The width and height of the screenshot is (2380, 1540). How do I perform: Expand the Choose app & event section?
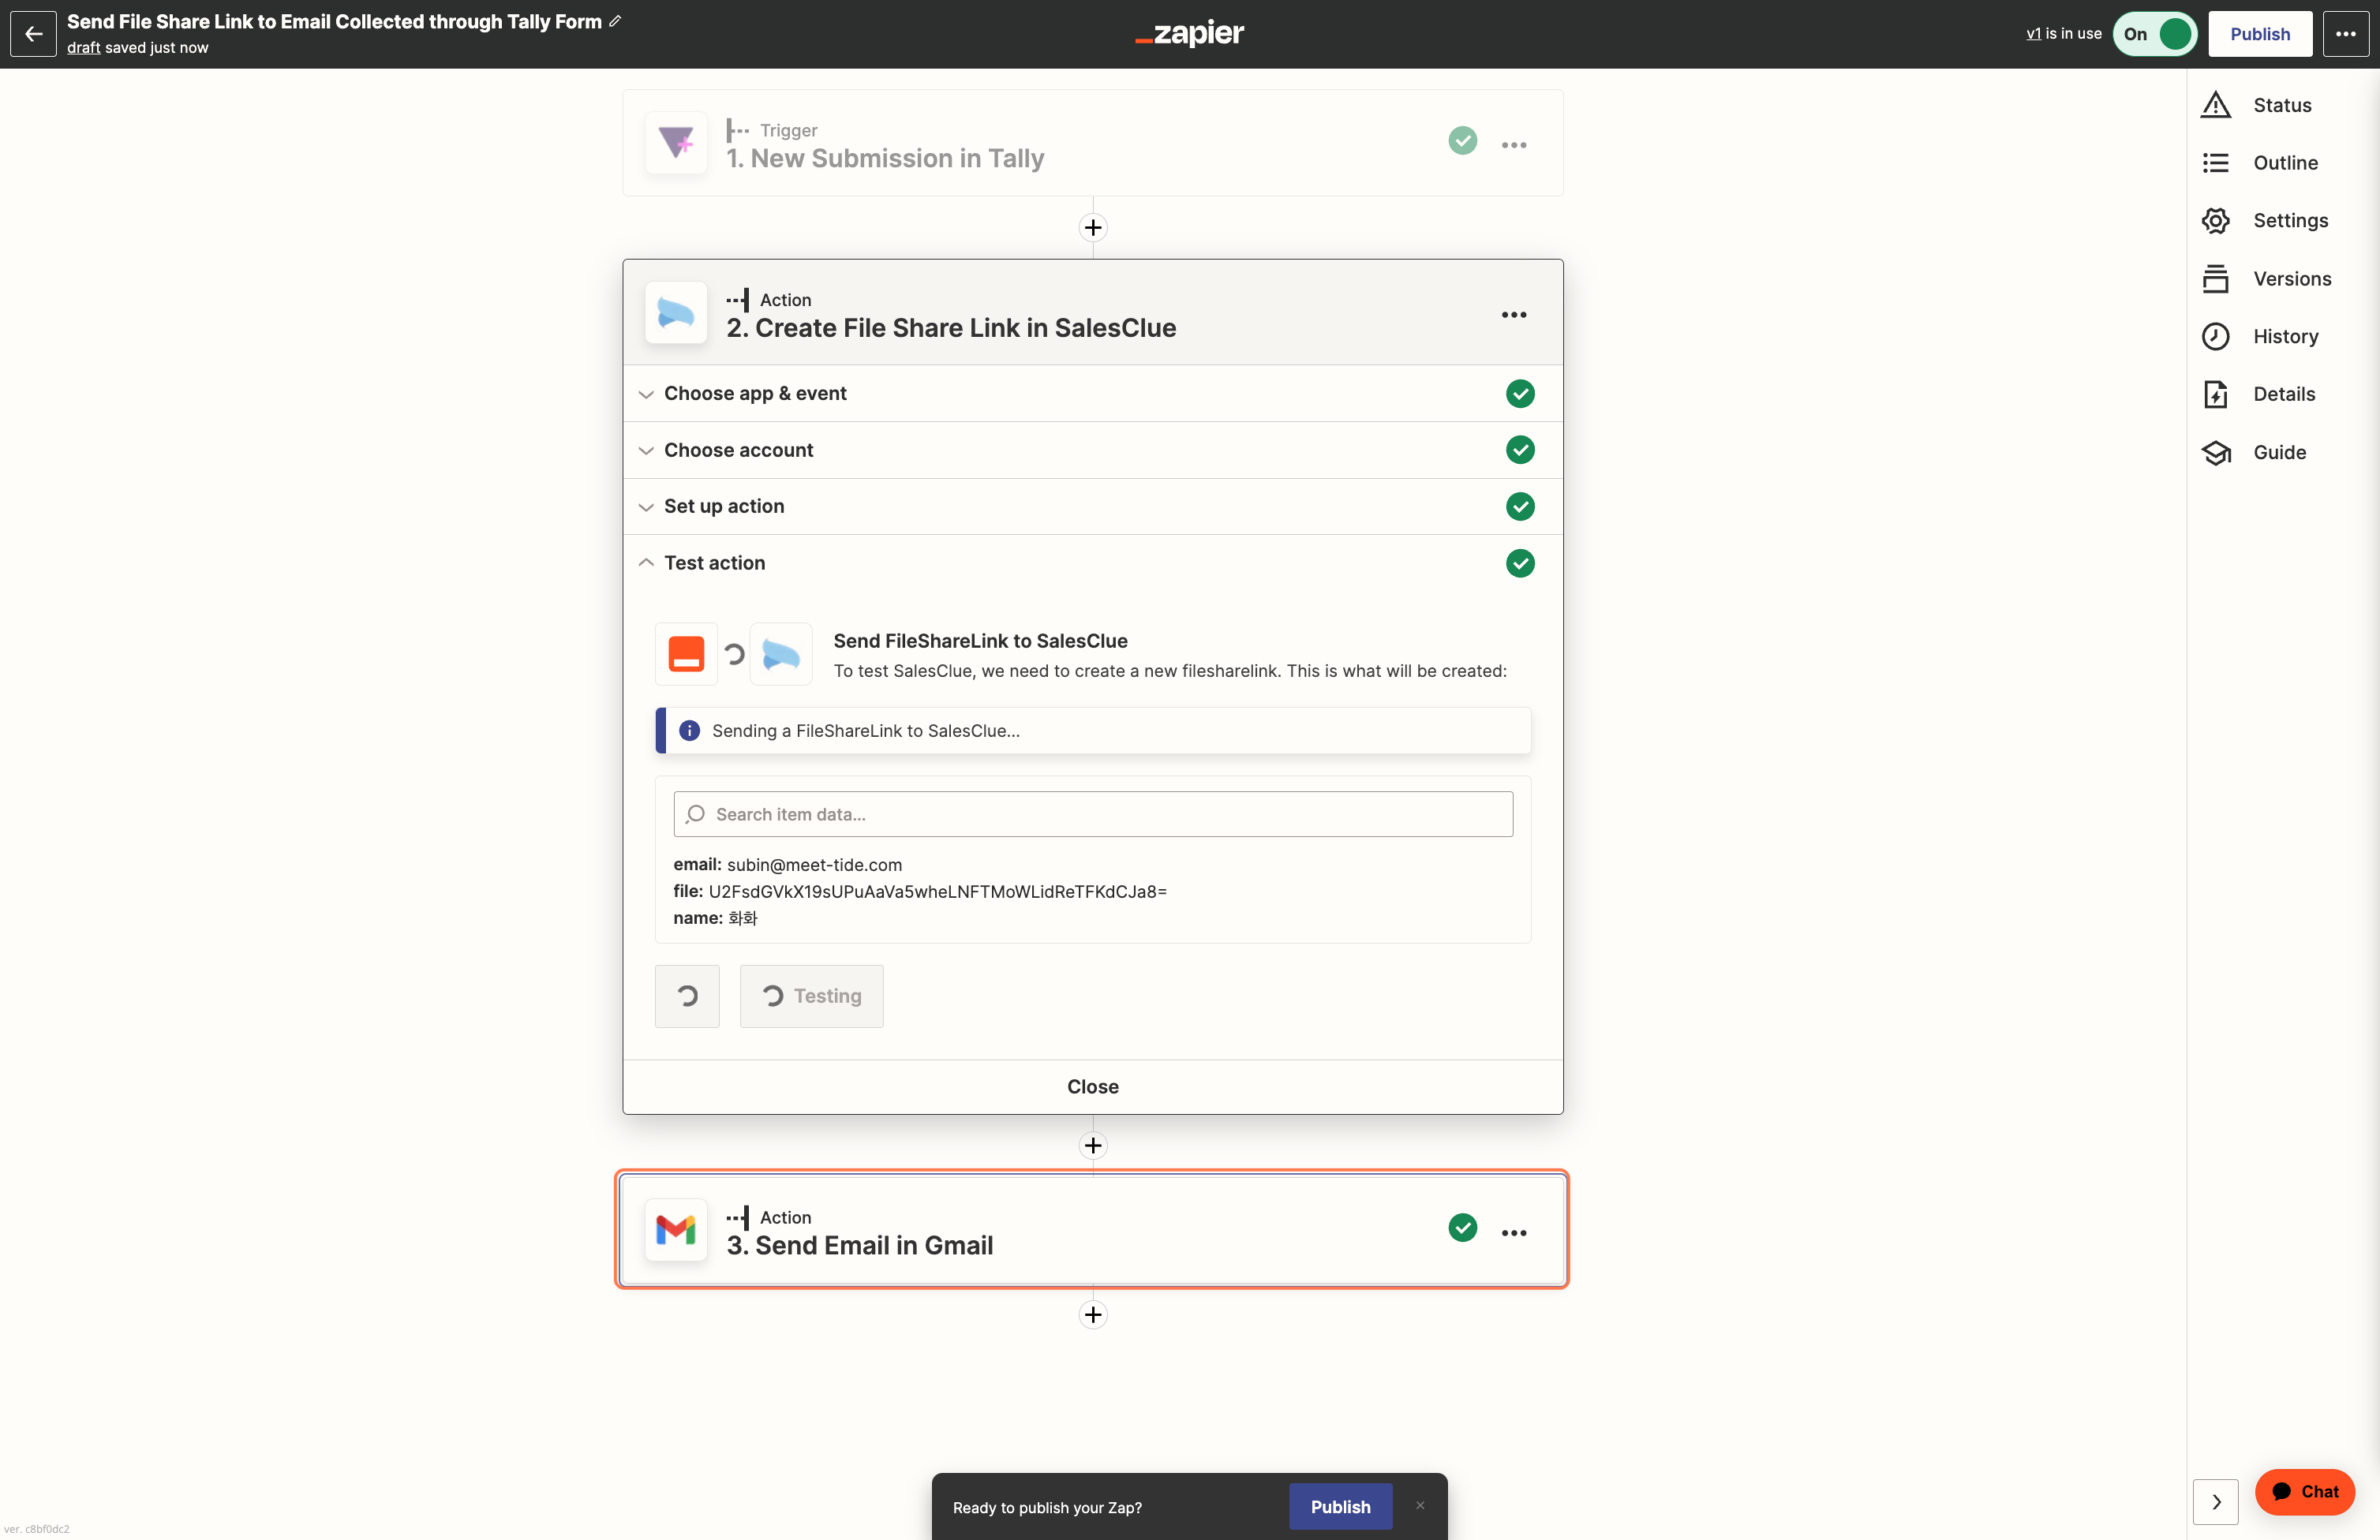click(1092, 393)
